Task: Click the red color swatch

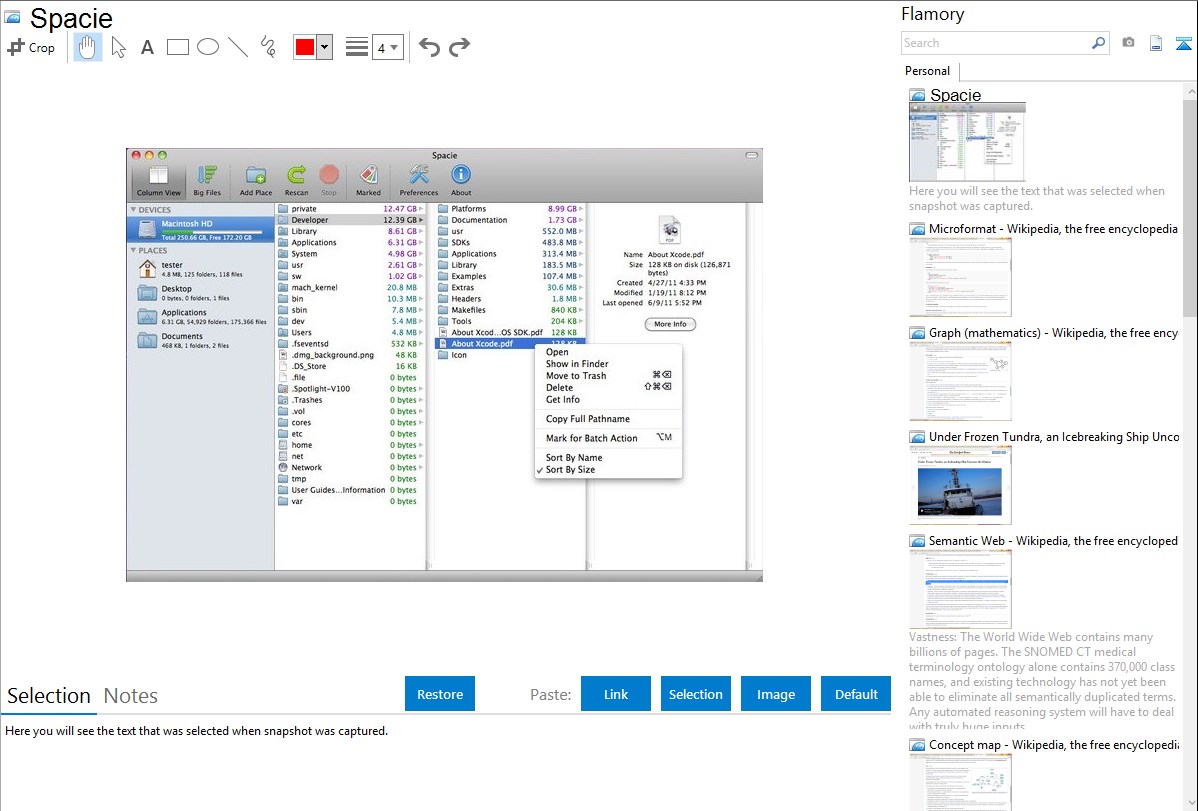Action: tap(304, 47)
